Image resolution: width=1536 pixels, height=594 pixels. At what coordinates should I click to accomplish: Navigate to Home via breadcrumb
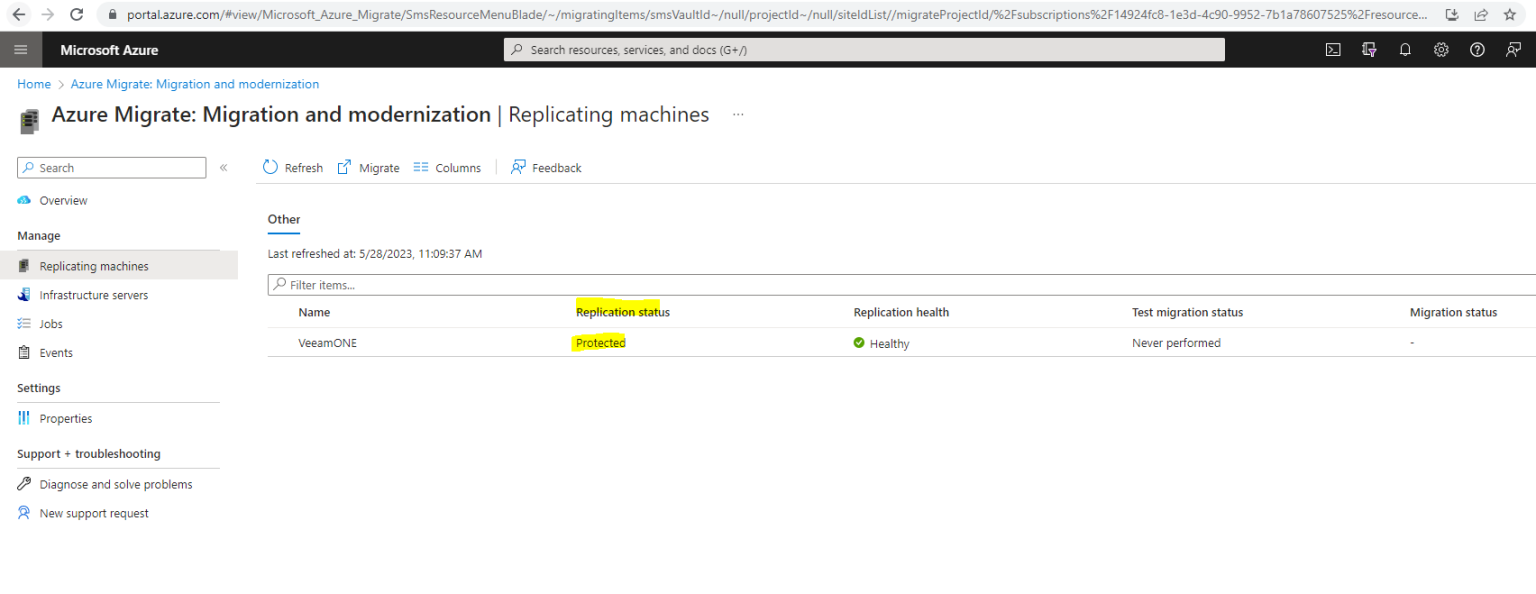tap(33, 84)
